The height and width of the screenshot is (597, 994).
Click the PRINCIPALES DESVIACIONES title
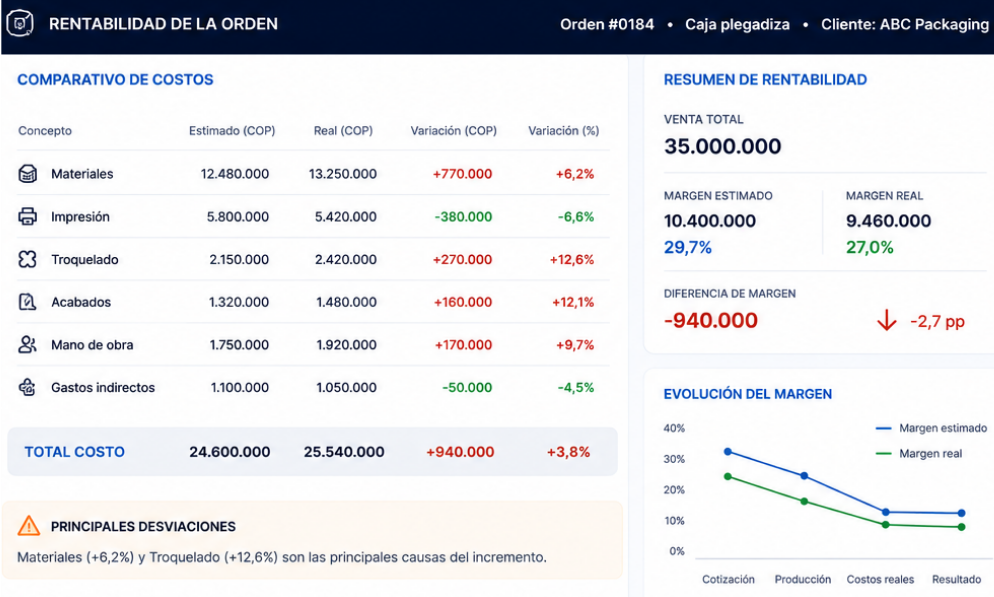click(x=143, y=527)
